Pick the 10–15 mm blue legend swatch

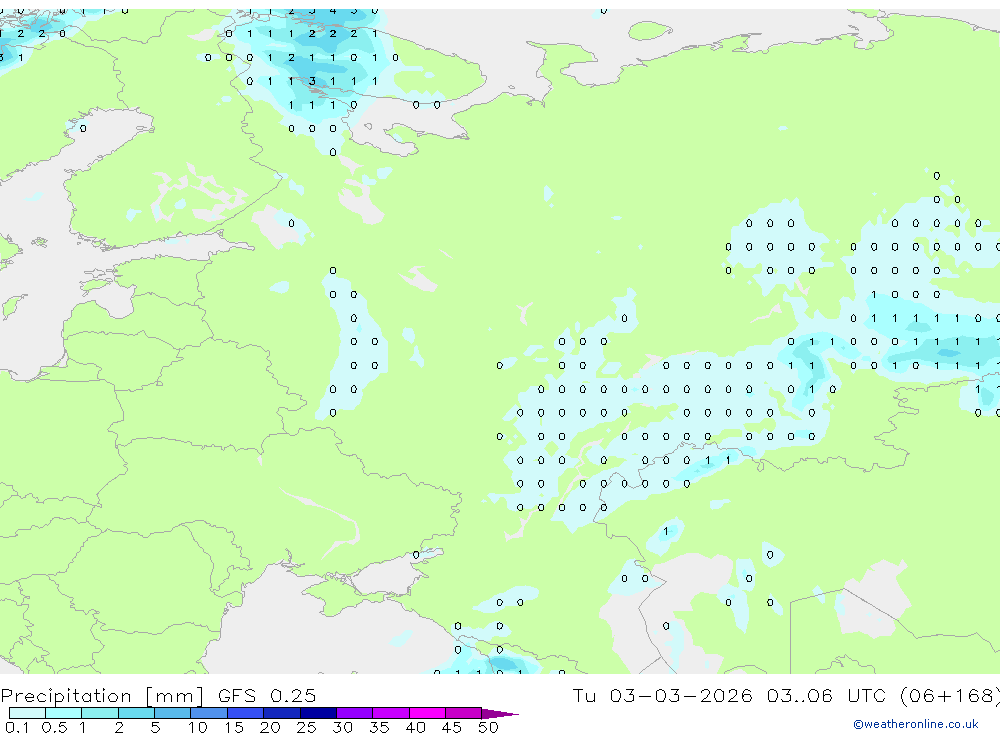(x=209, y=713)
